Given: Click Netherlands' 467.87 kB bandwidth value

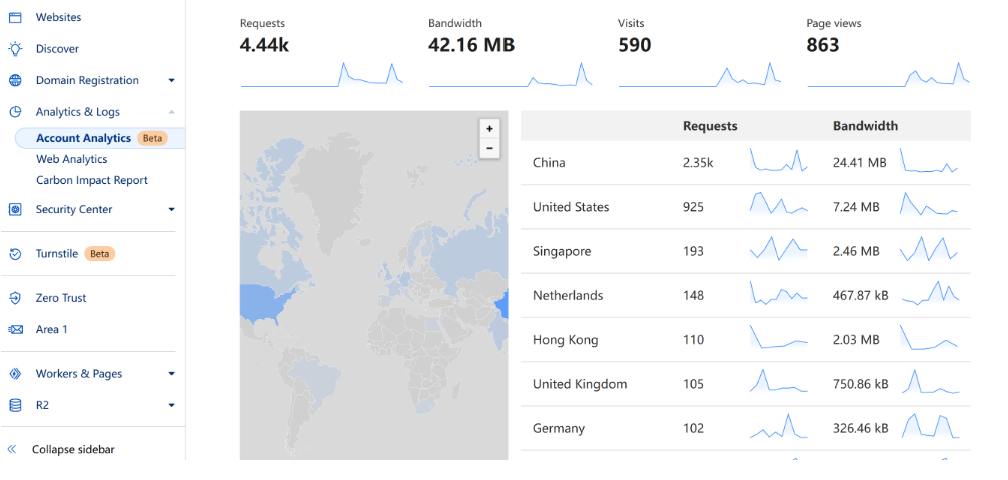Looking at the screenshot, I should (x=861, y=296).
